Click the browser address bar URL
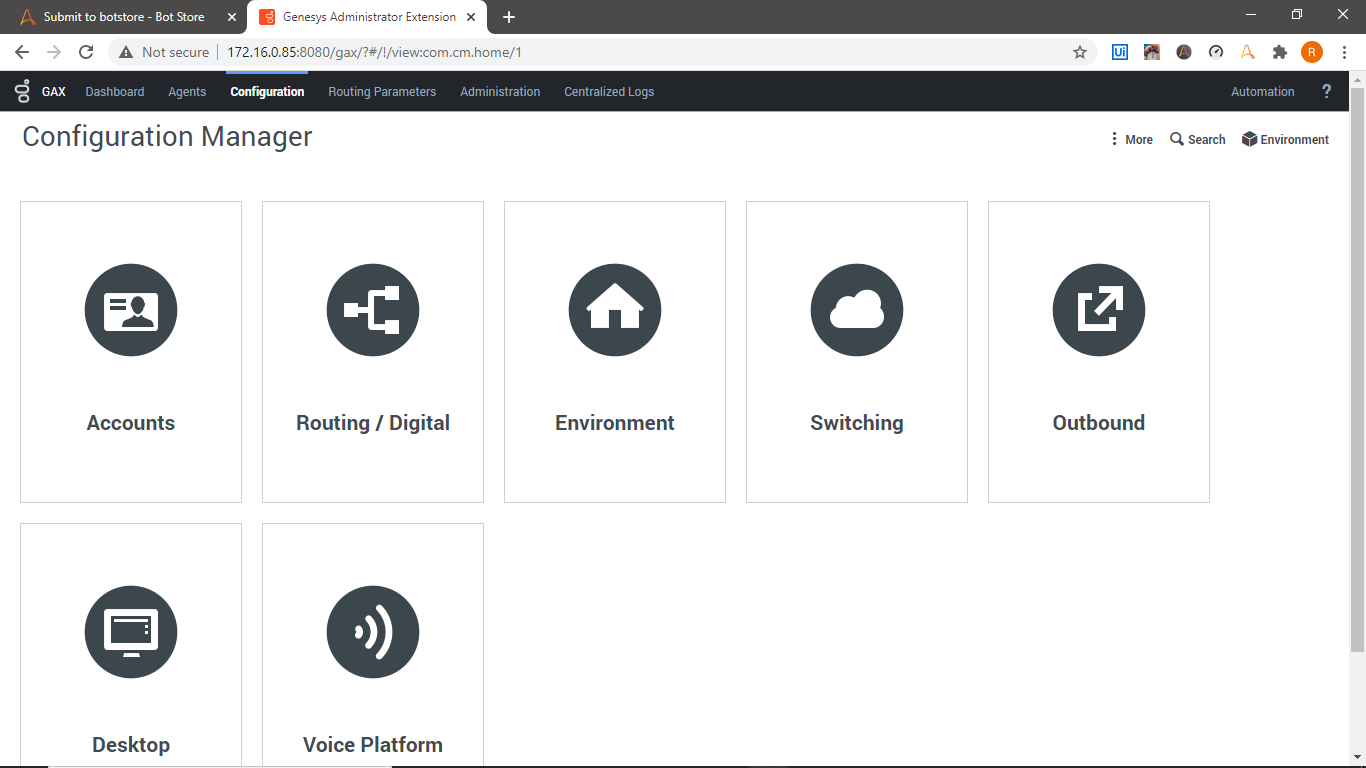Viewport: 1366px width, 768px height. tap(375, 52)
